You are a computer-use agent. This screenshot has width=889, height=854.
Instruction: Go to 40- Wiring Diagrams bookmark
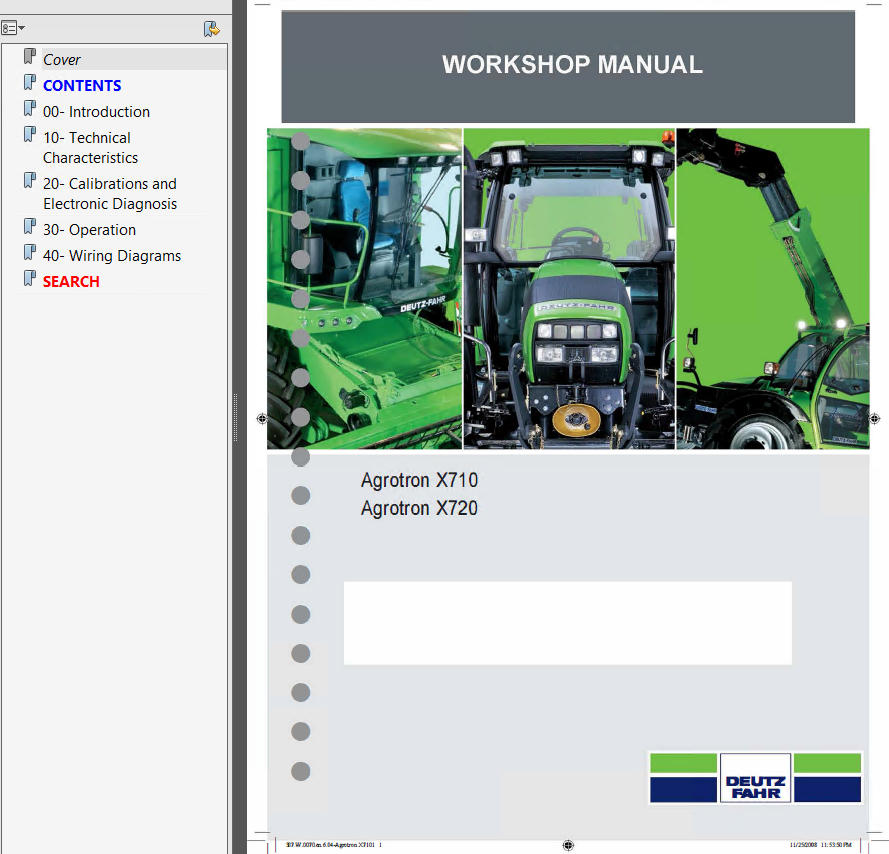pyautogui.click(x=112, y=256)
